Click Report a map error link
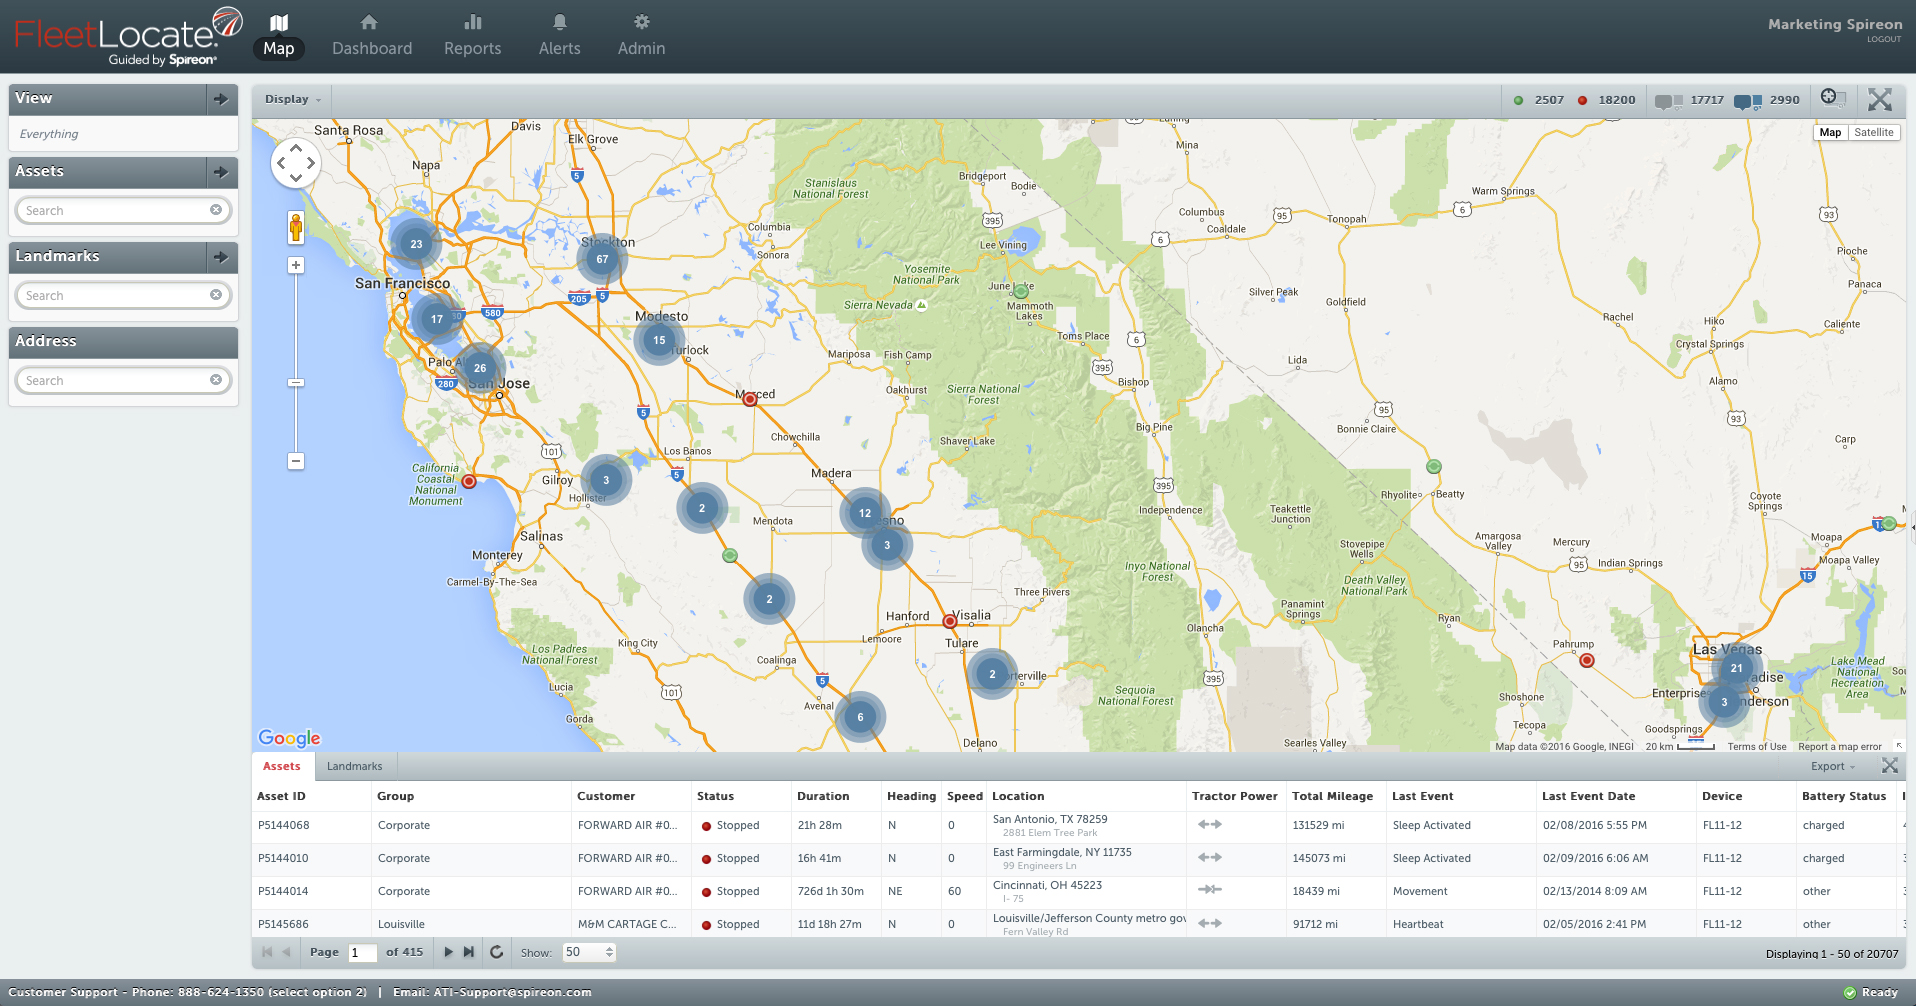This screenshot has height=1006, width=1916. coord(1839,746)
